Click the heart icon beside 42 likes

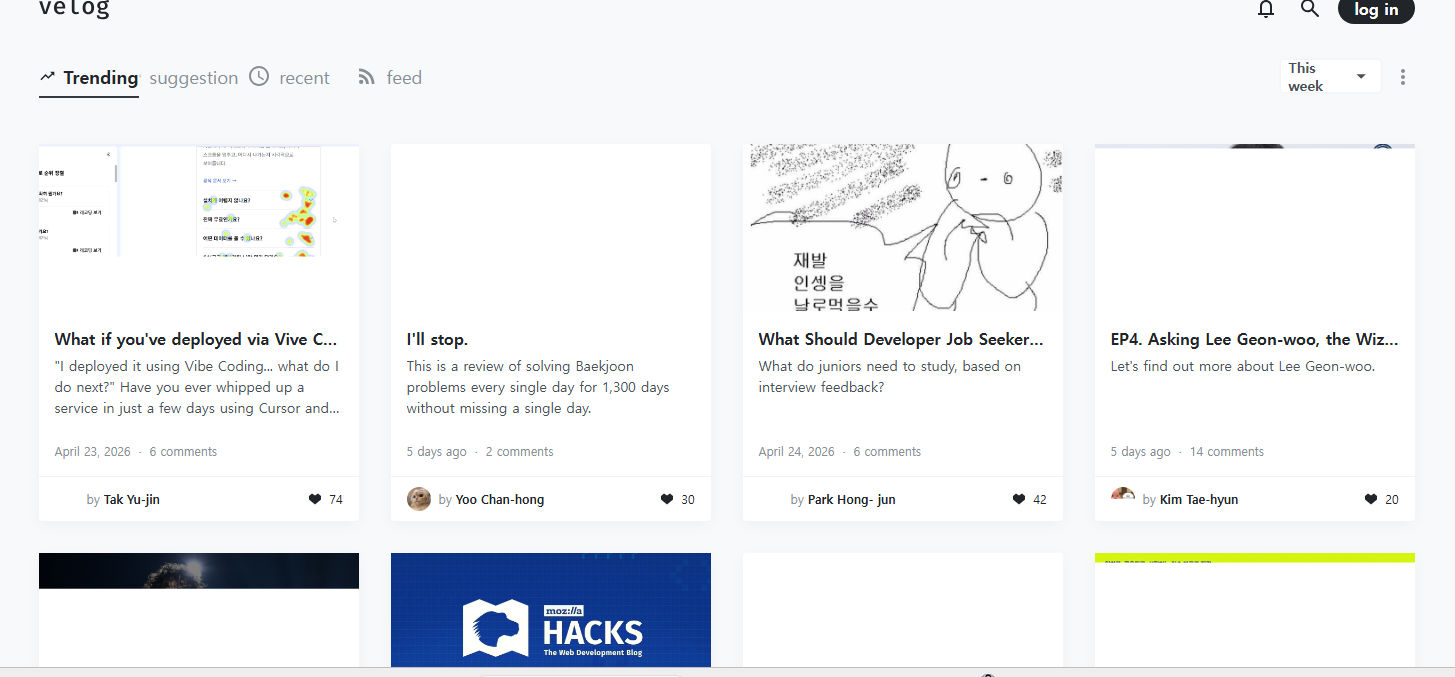point(1019,499)
